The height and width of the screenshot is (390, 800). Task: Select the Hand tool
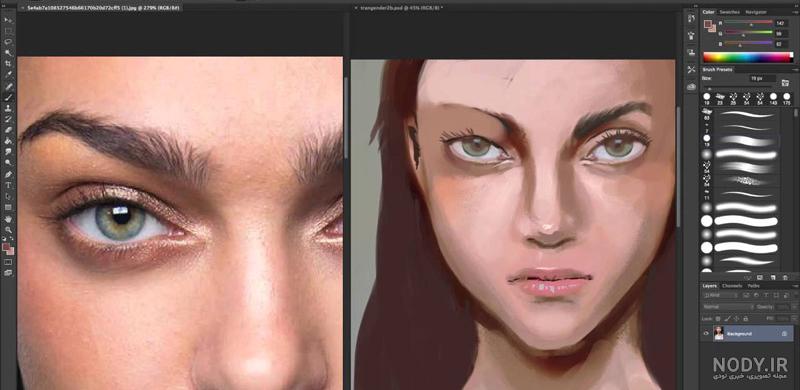click(8, 218)
